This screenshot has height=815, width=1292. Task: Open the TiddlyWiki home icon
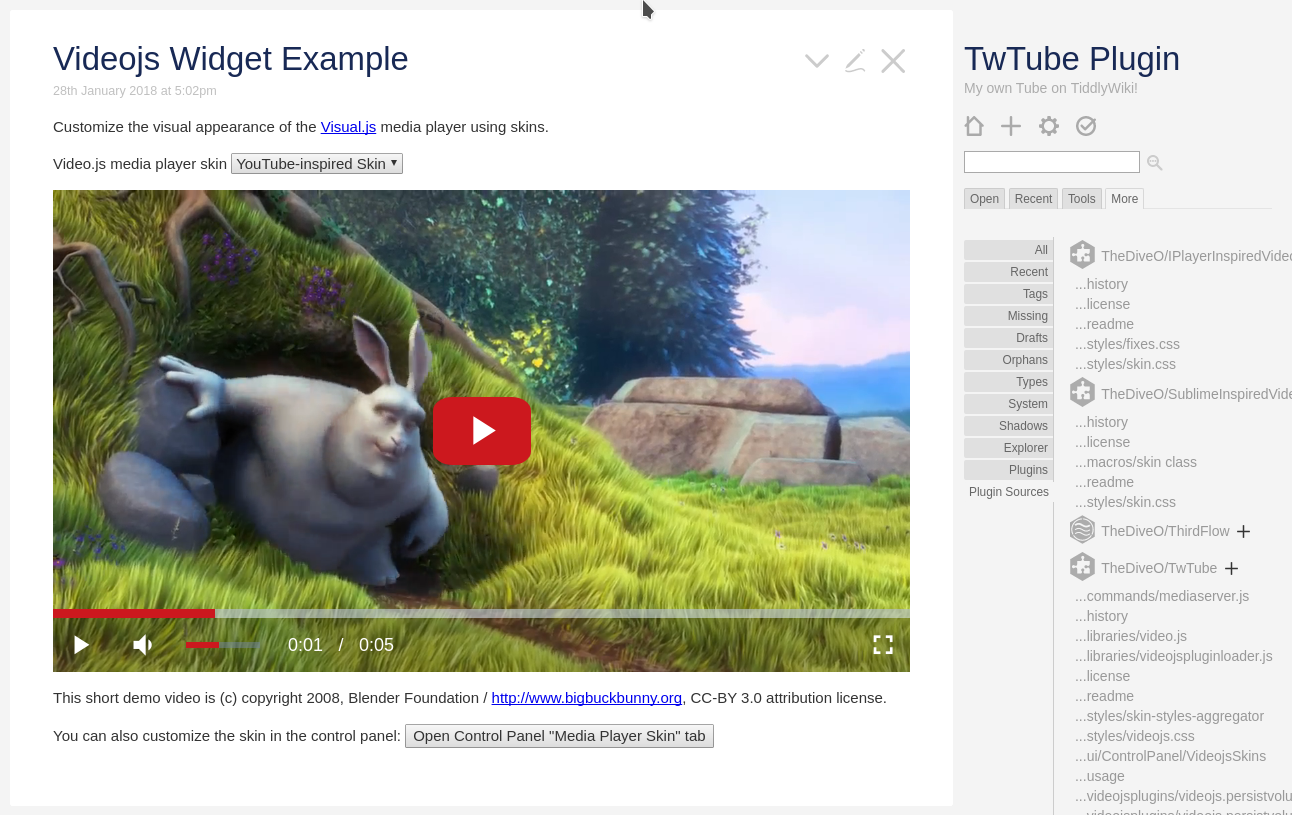973,126
